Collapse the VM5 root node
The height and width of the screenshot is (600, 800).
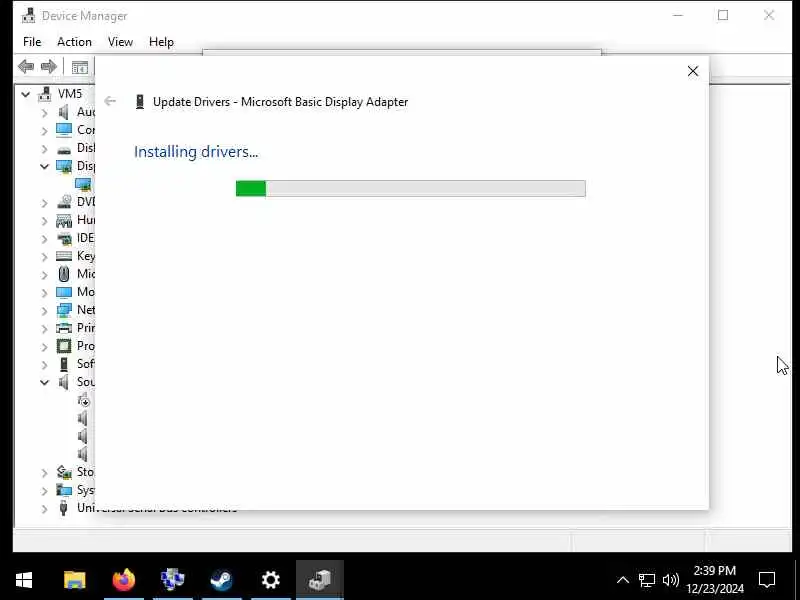[26, 94]
